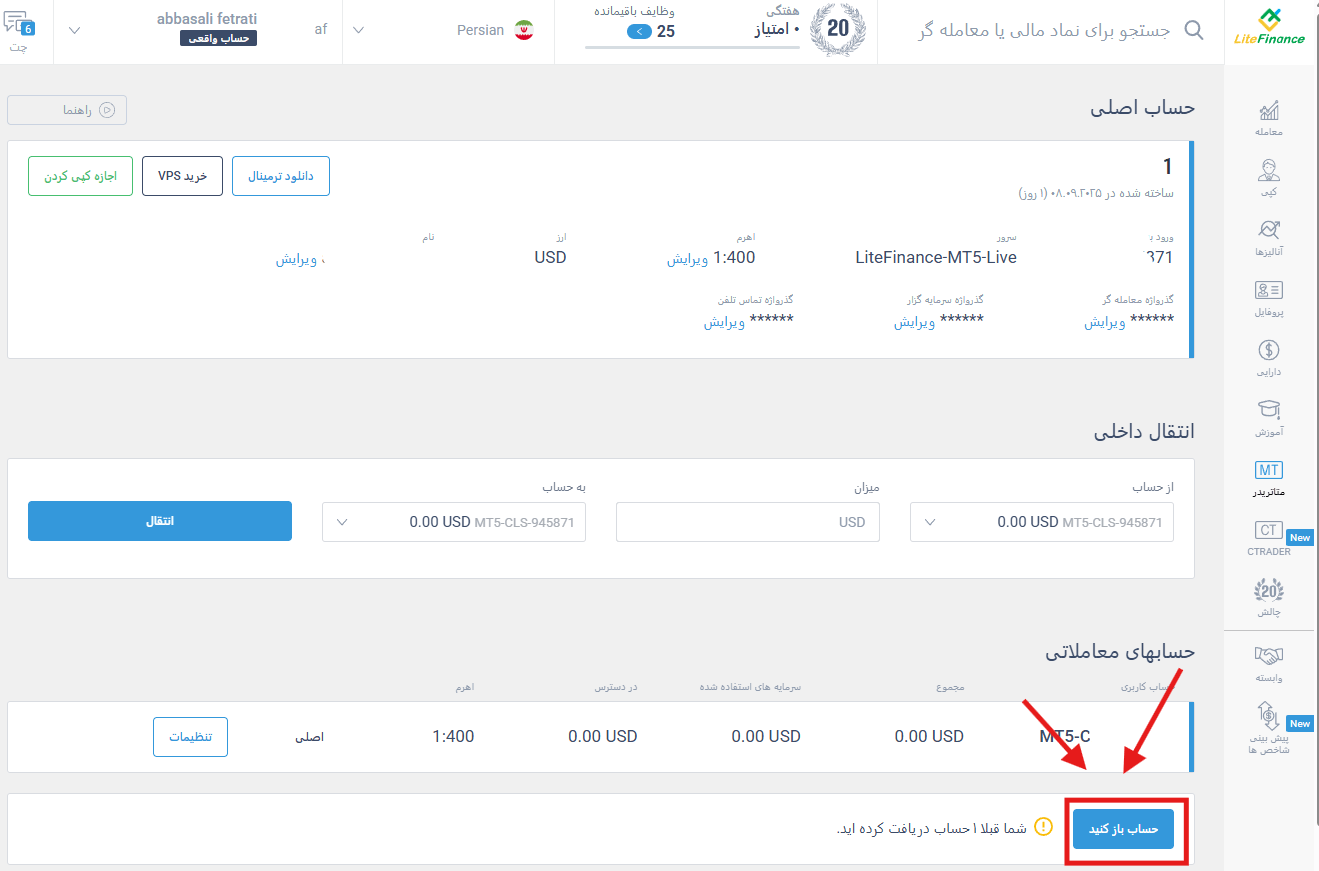The width and height of the screenshot is (1319, 871).
Task: Open the آموزش education graduation cap icon
Action: click(1268, 410)
